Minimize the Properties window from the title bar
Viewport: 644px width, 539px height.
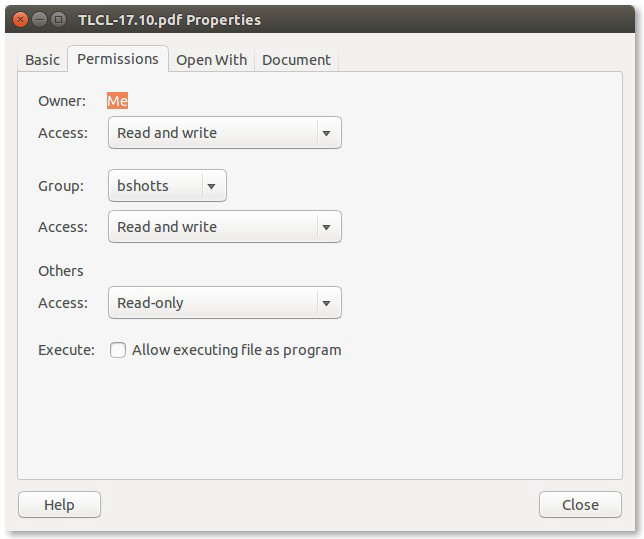39,19
